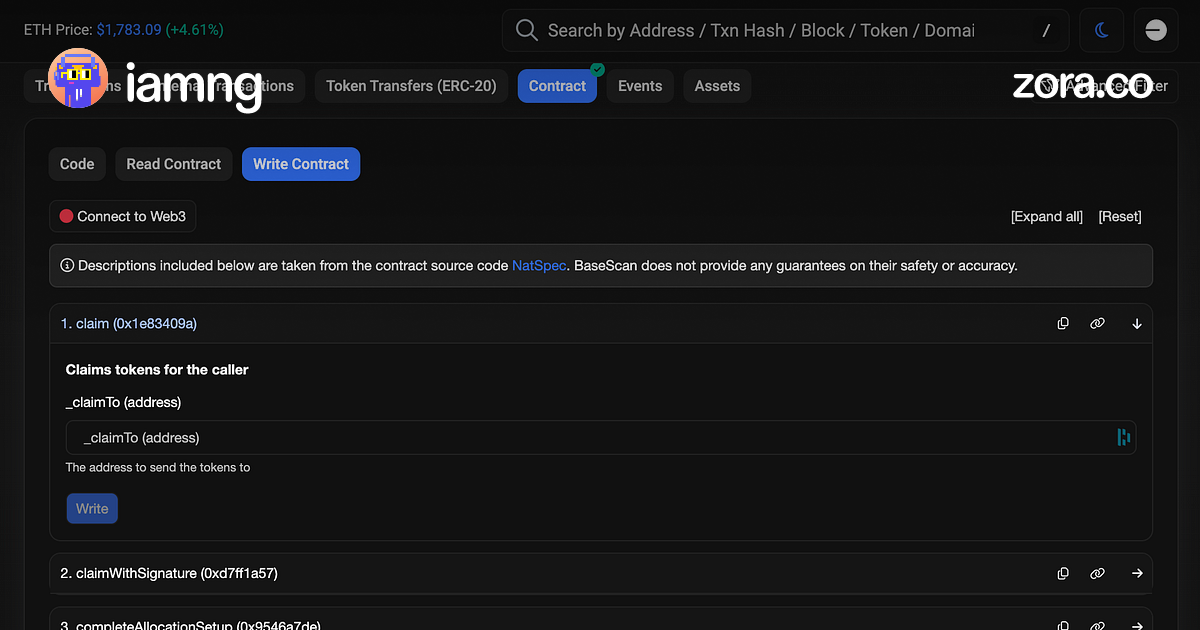Screen dimensions: 1200x630
Task: Click the Write button for claim
Action: [x=92, y=508]
